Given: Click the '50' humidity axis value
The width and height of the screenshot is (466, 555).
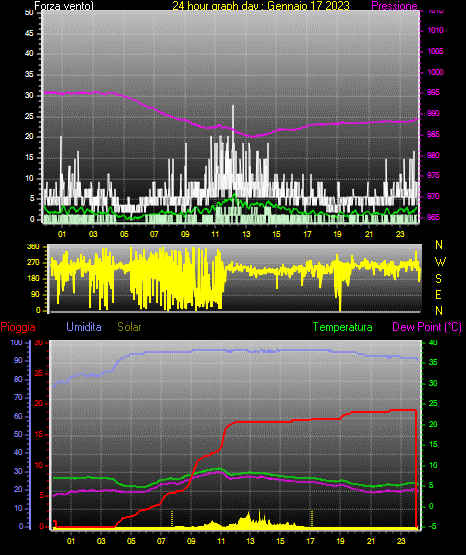Looking at the screenshot, I should pyautogui.click(x=18, y=434).
